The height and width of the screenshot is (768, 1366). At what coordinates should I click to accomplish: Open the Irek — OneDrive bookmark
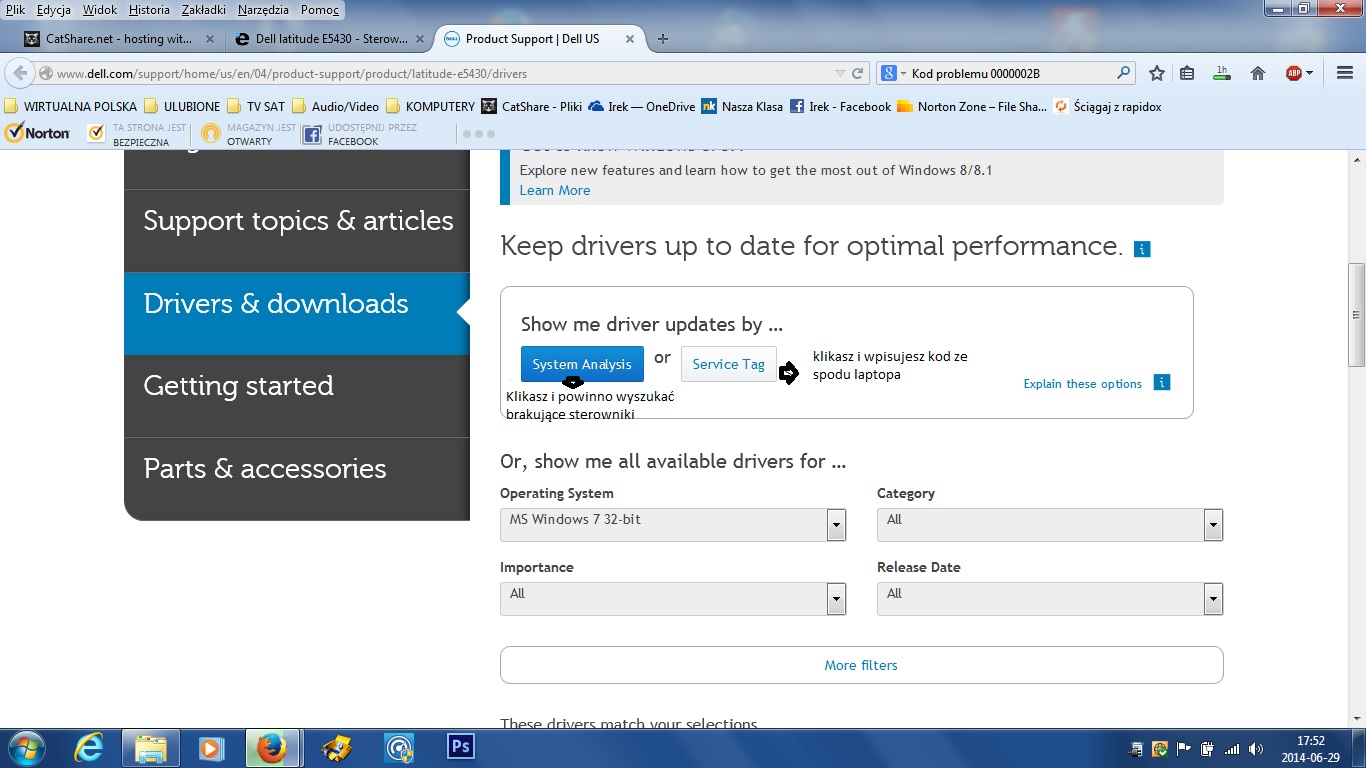tap(641, 106)
